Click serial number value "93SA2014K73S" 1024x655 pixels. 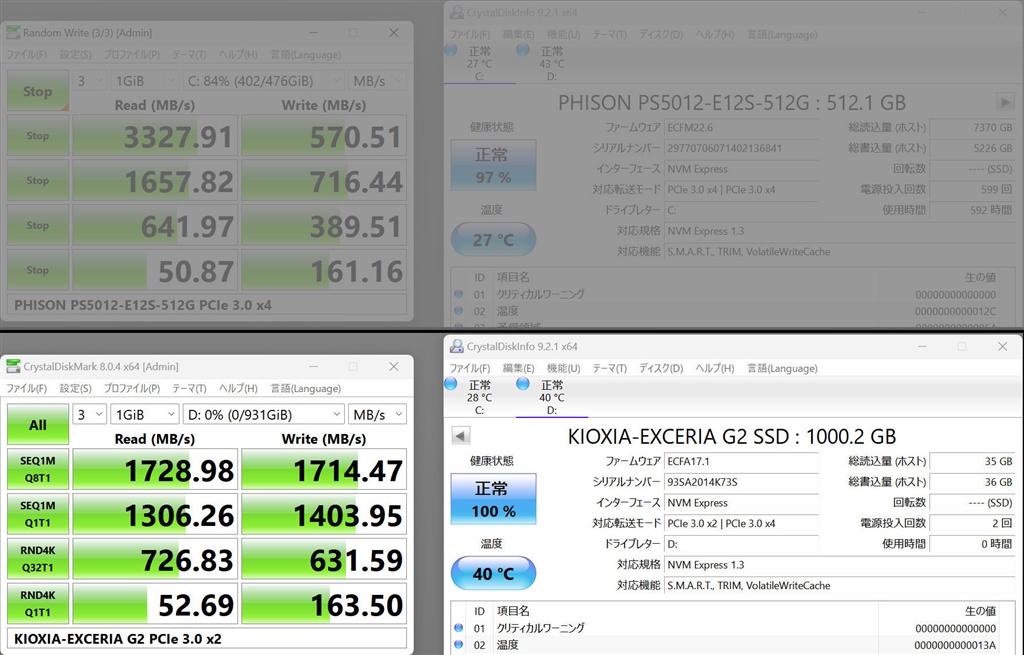(741, 482)
